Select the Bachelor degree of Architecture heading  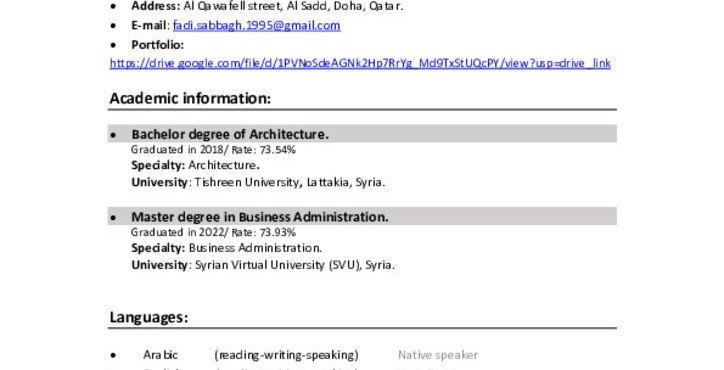(x=230, y=134)
